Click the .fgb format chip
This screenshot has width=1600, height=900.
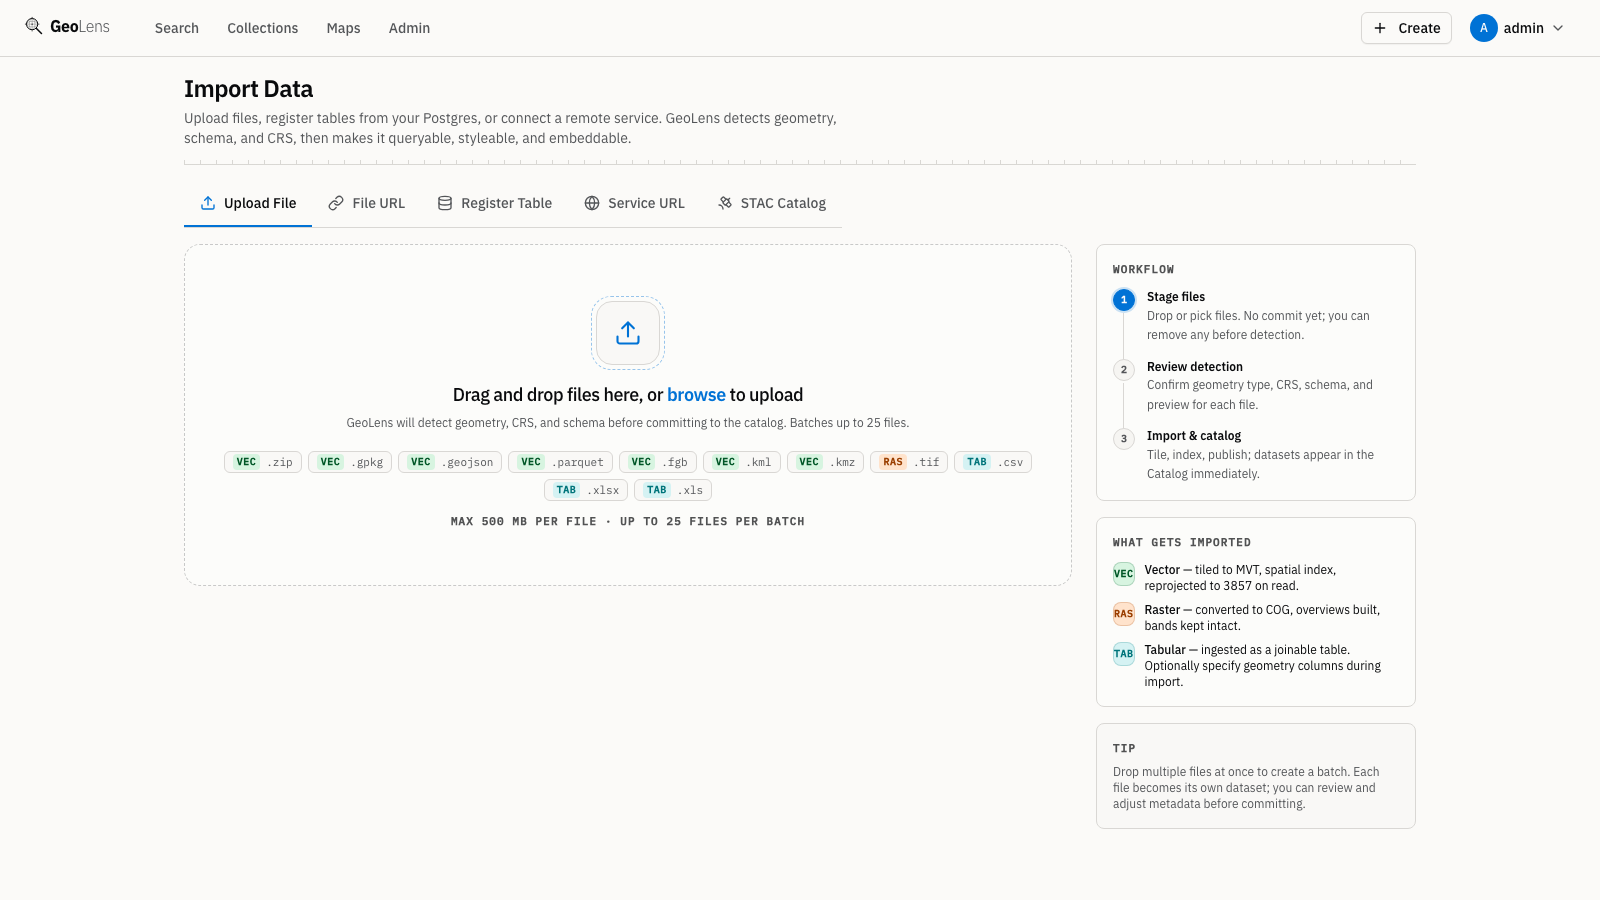point(658,462)
